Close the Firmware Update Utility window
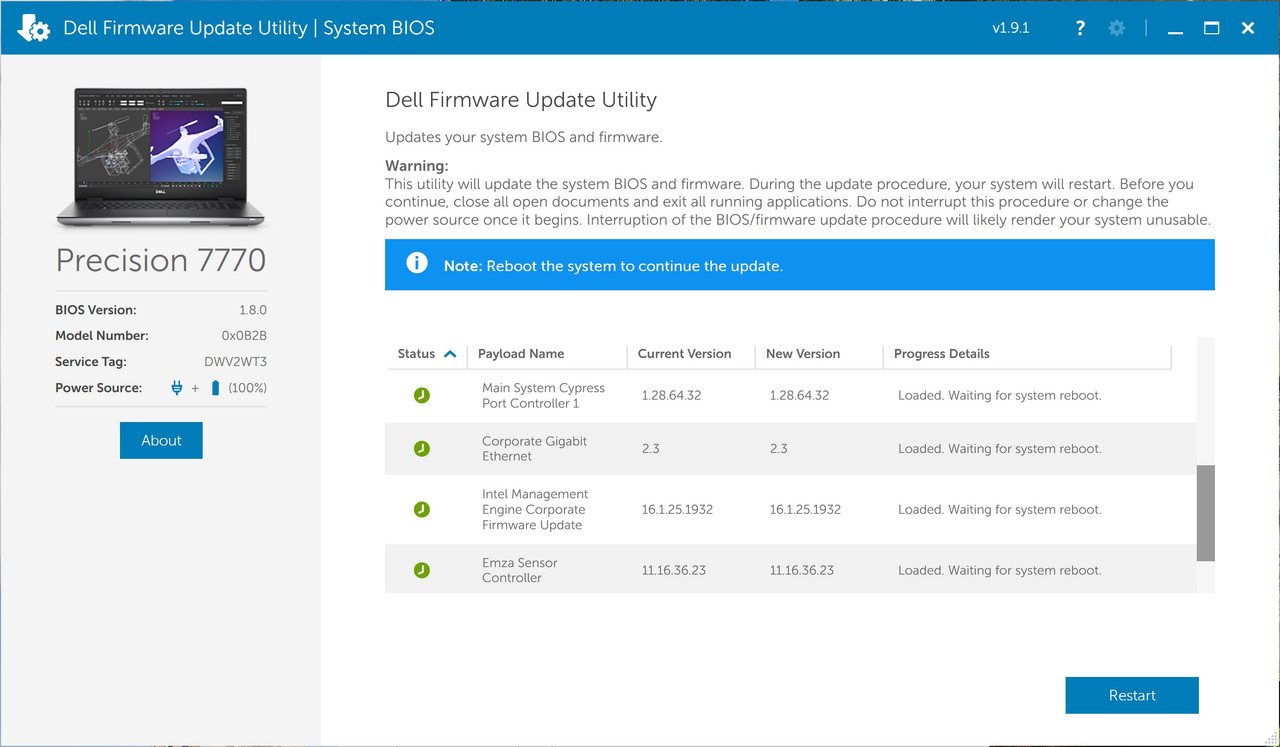Image resolution: width=1280 pixels, height=747 pixels. click(x=1248, y=28)
